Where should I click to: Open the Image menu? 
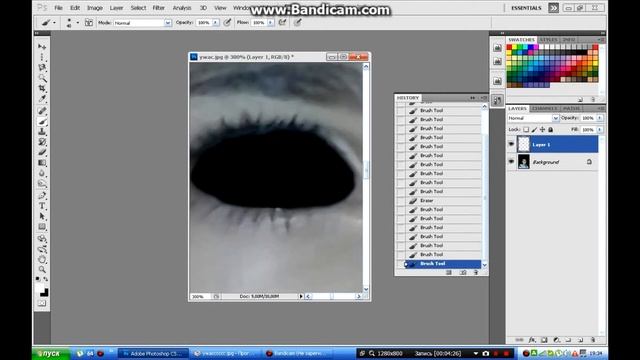[95, 8]
